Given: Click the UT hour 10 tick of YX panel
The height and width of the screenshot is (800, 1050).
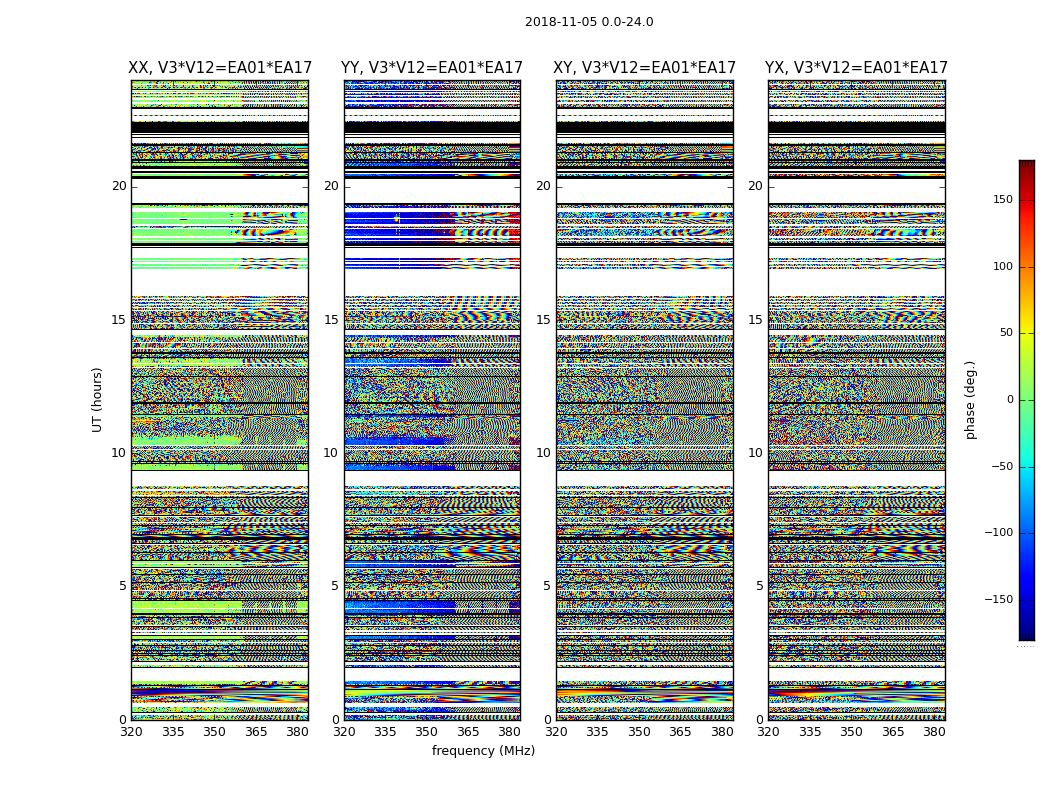Looking at the screenshot, I should [756, 453].
